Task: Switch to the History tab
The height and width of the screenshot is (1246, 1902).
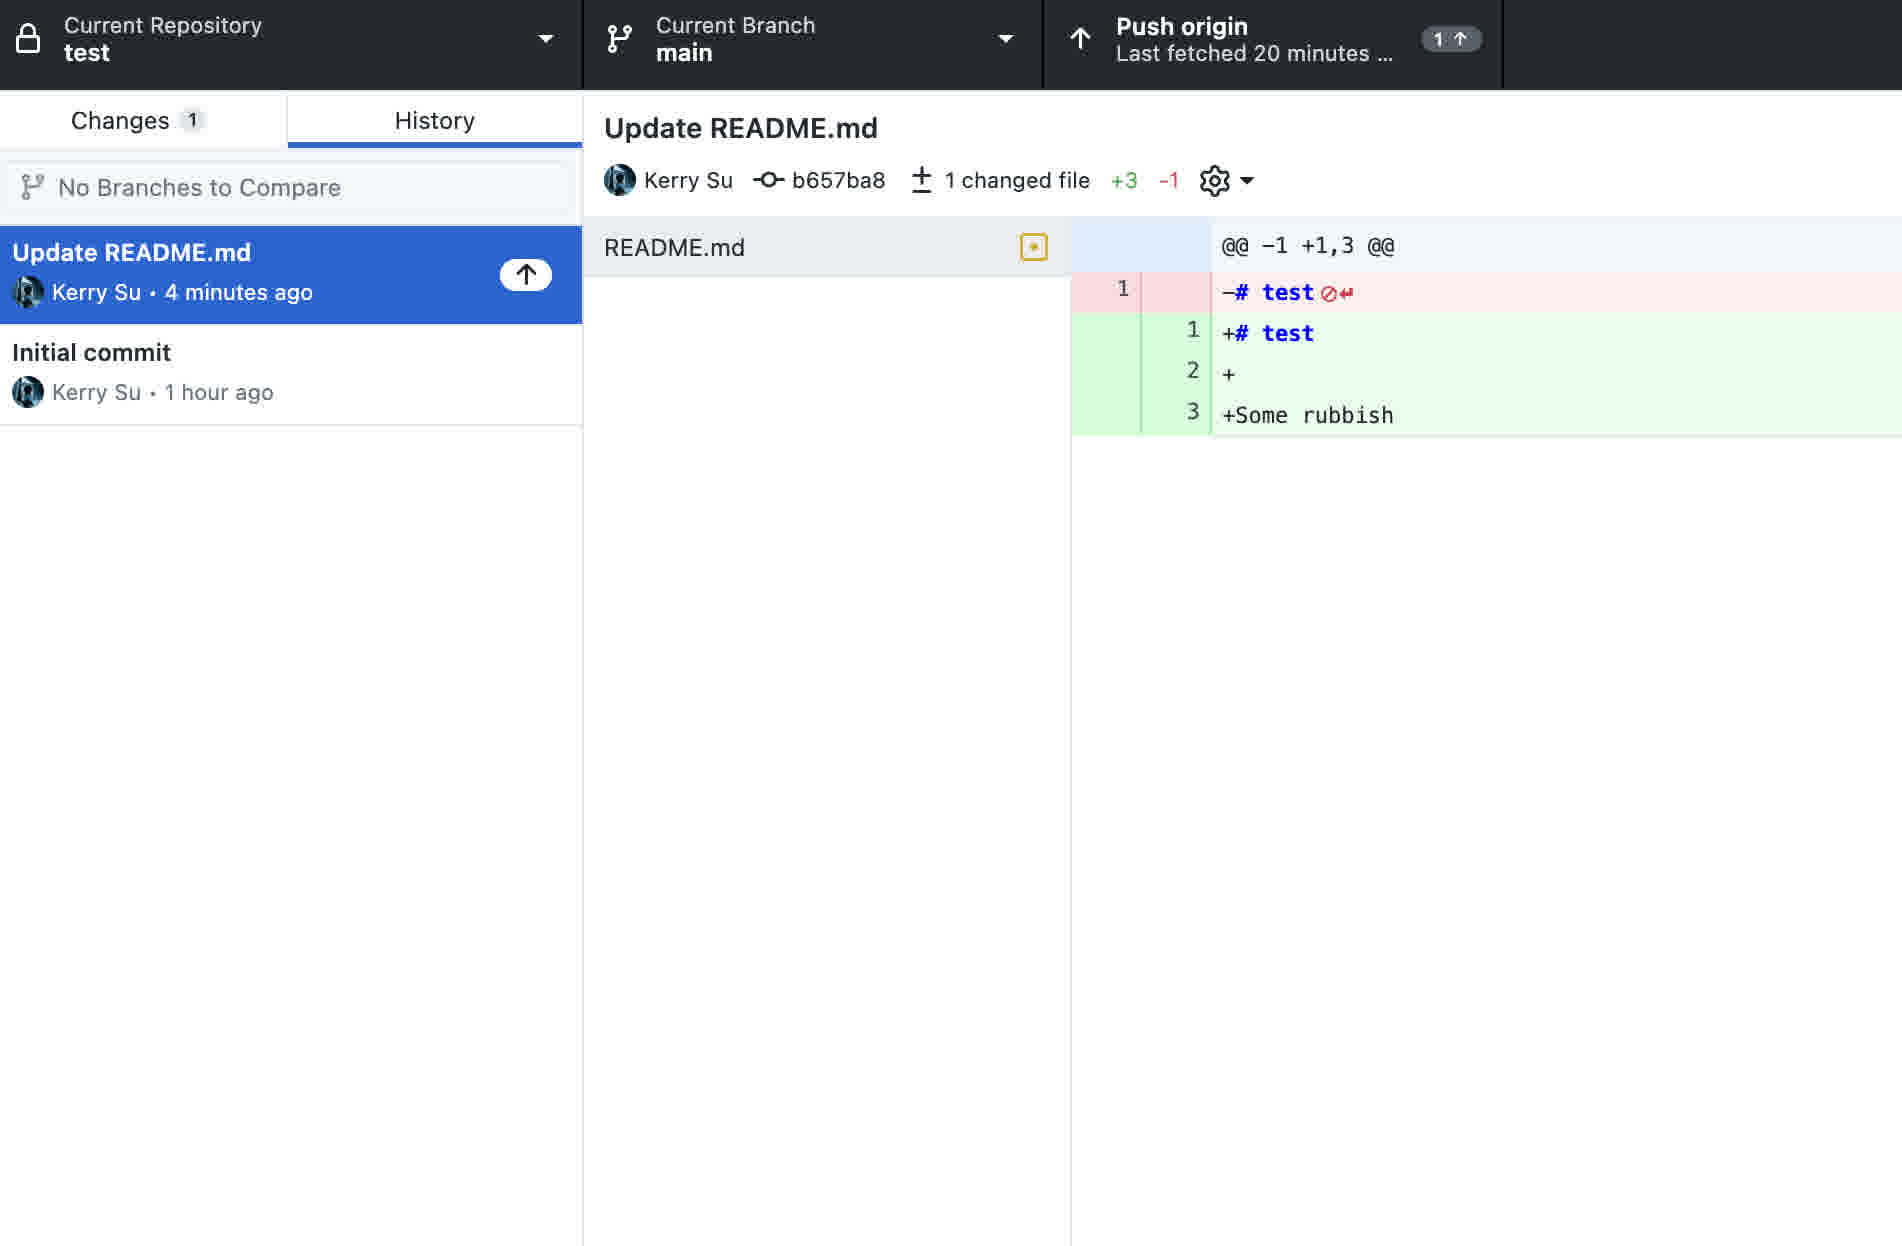Action: [434, 120]
